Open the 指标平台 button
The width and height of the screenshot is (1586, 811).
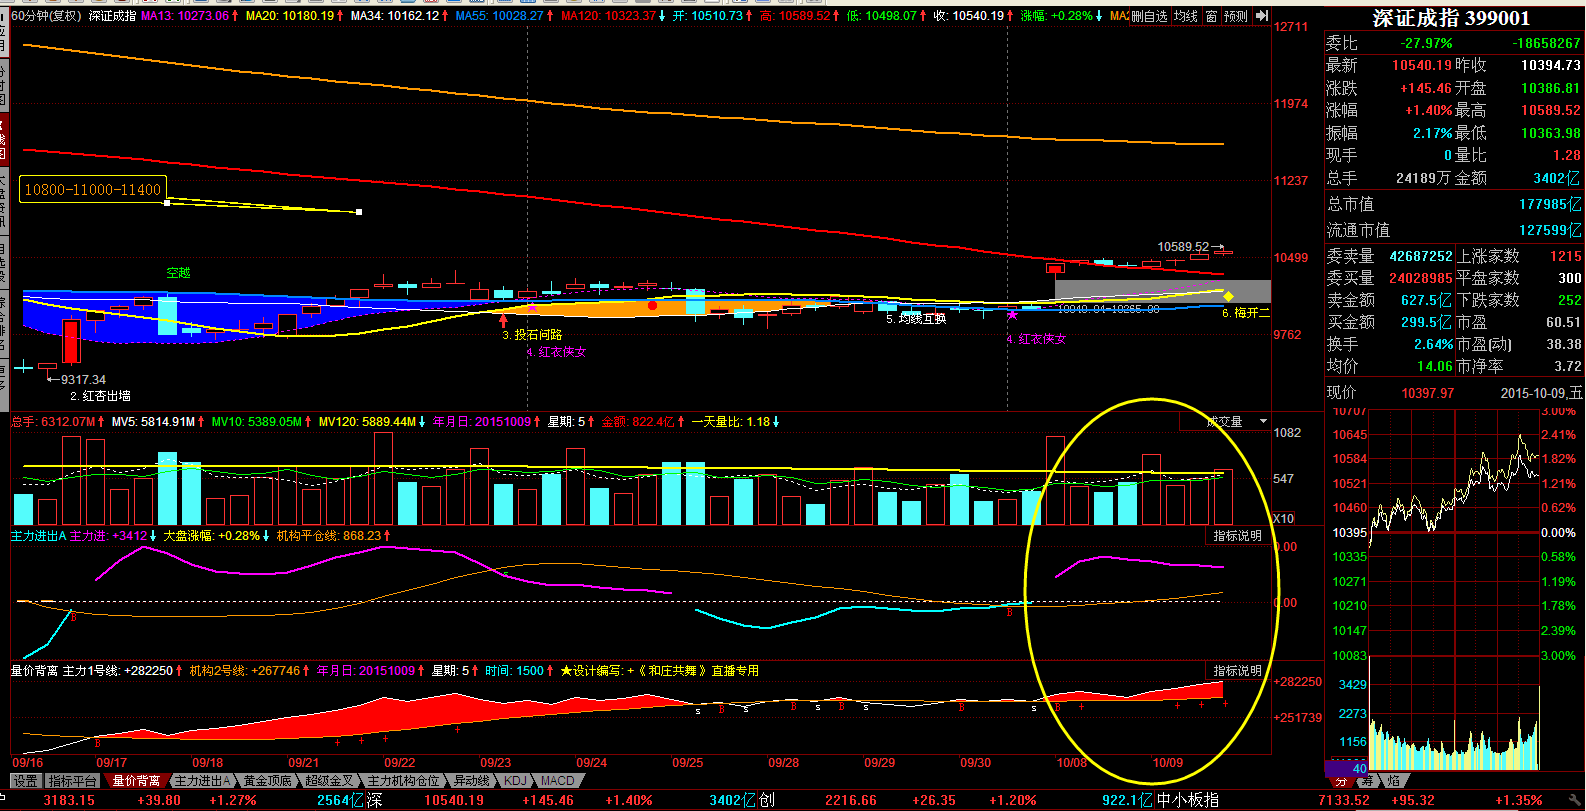73,781
